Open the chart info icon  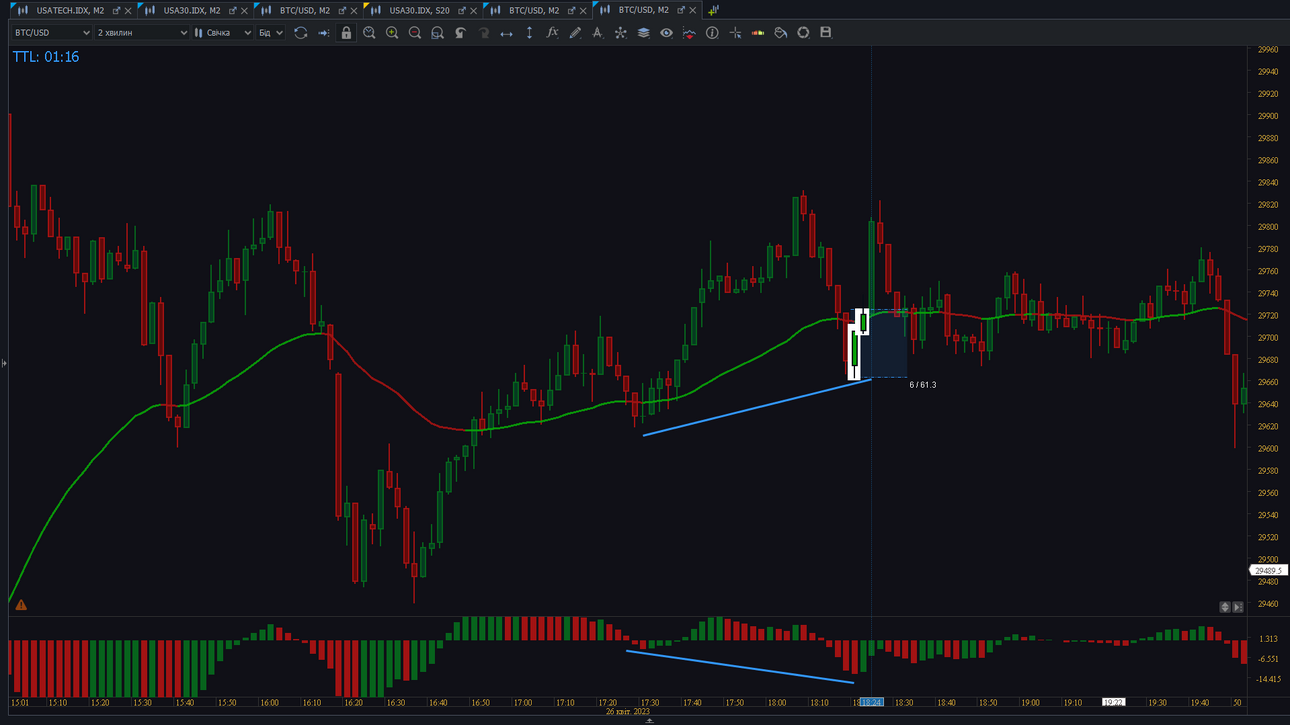coord(712,33)
